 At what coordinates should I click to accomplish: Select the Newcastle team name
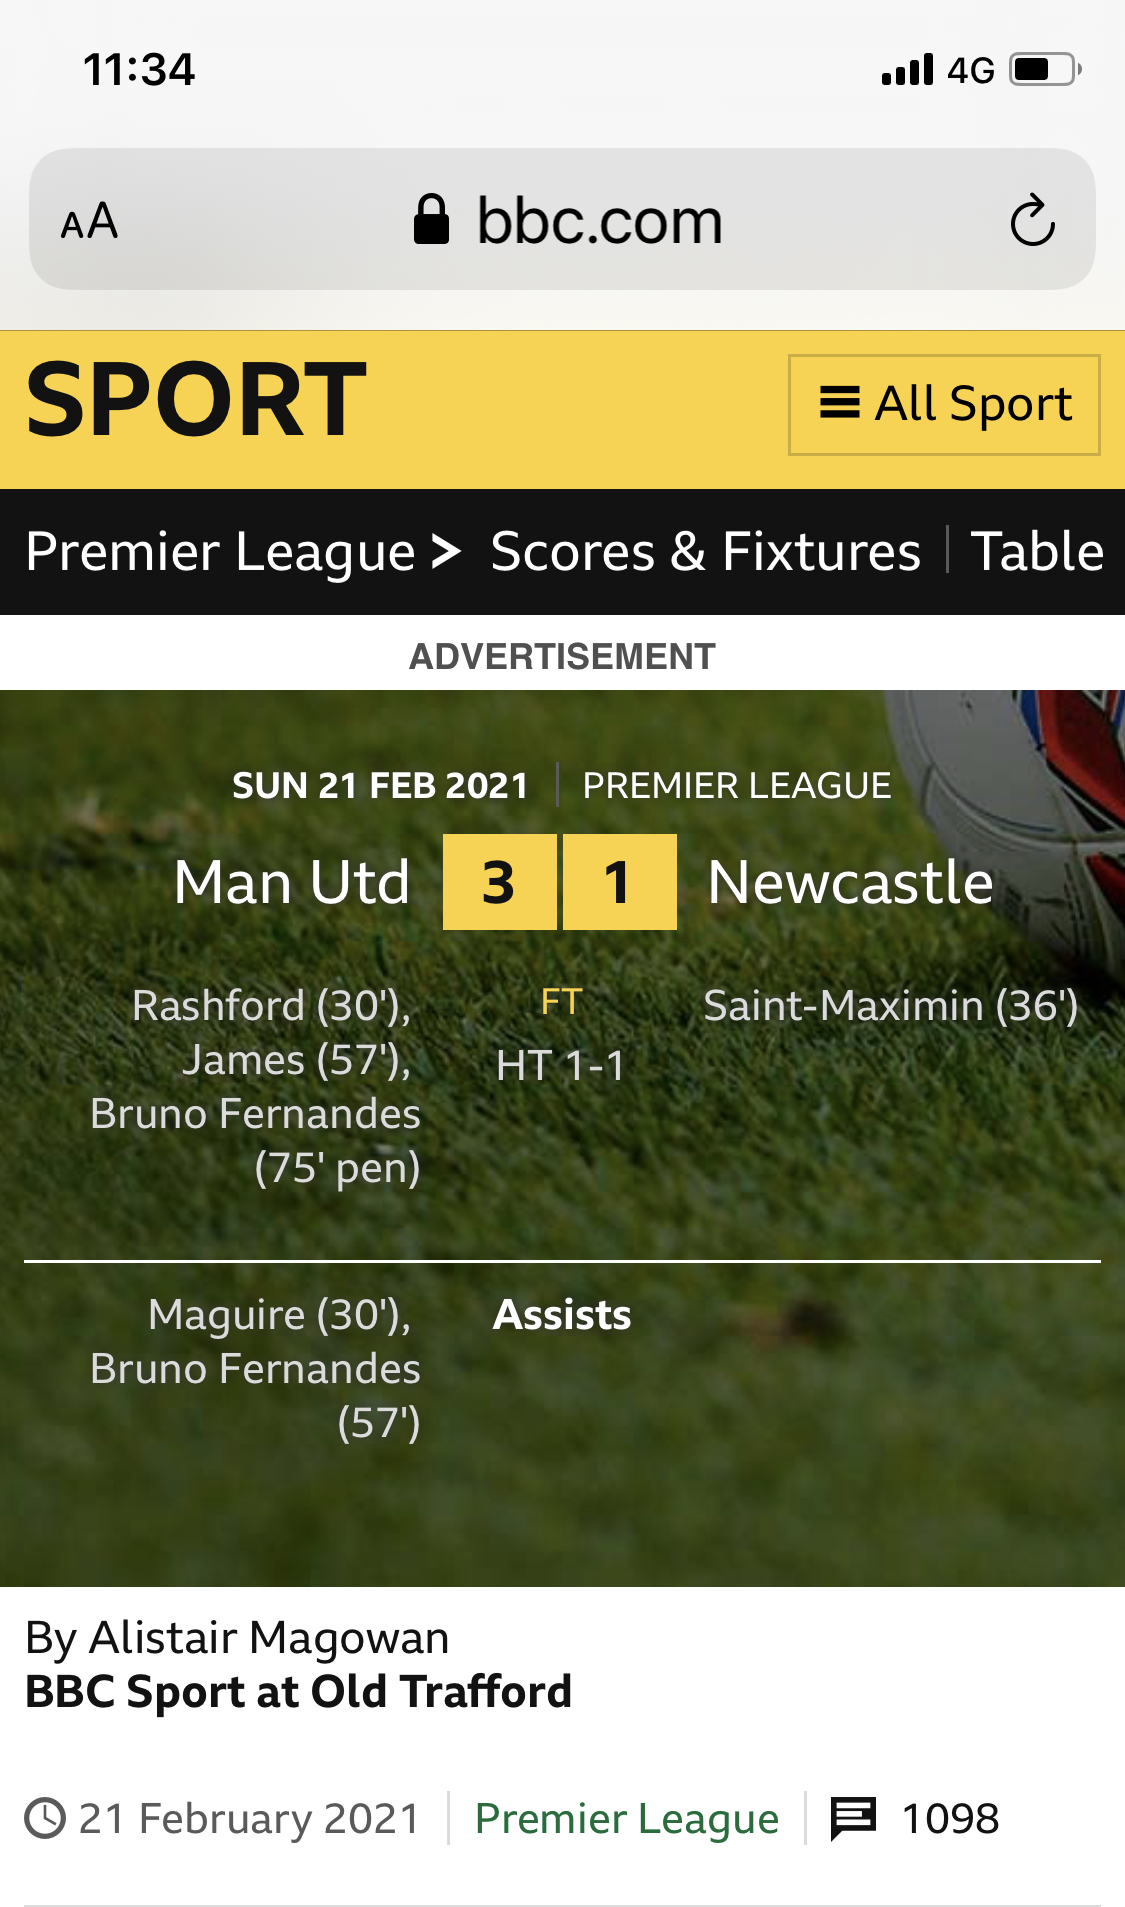(850, 882)
